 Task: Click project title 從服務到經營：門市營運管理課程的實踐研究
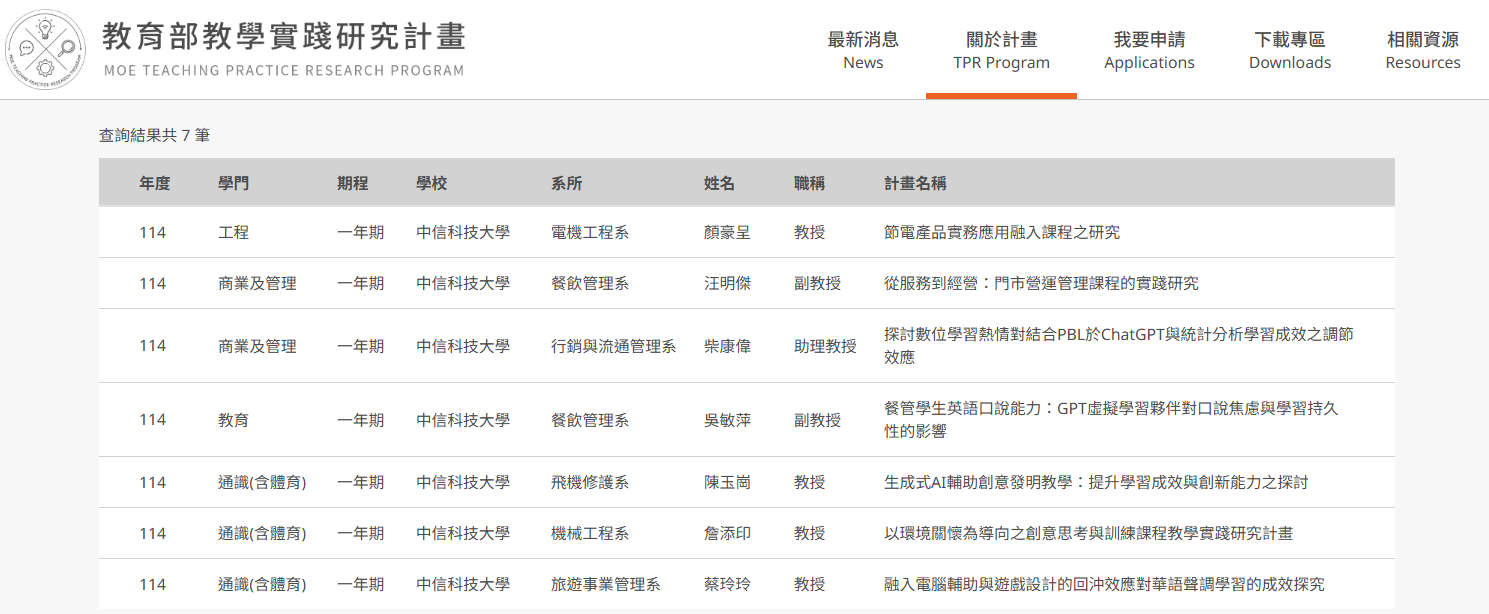point(1041,283)
